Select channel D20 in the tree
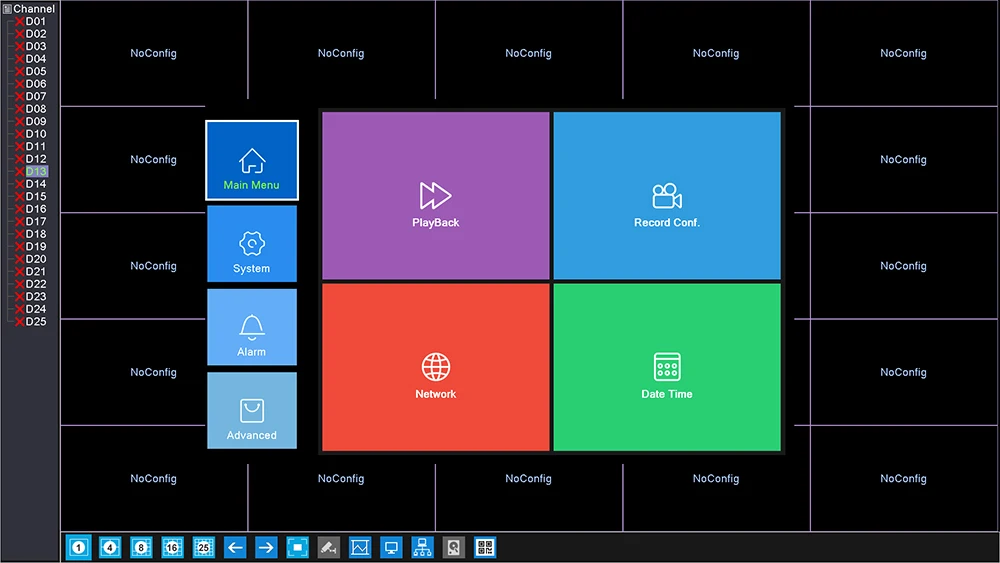 coord(36,259)
